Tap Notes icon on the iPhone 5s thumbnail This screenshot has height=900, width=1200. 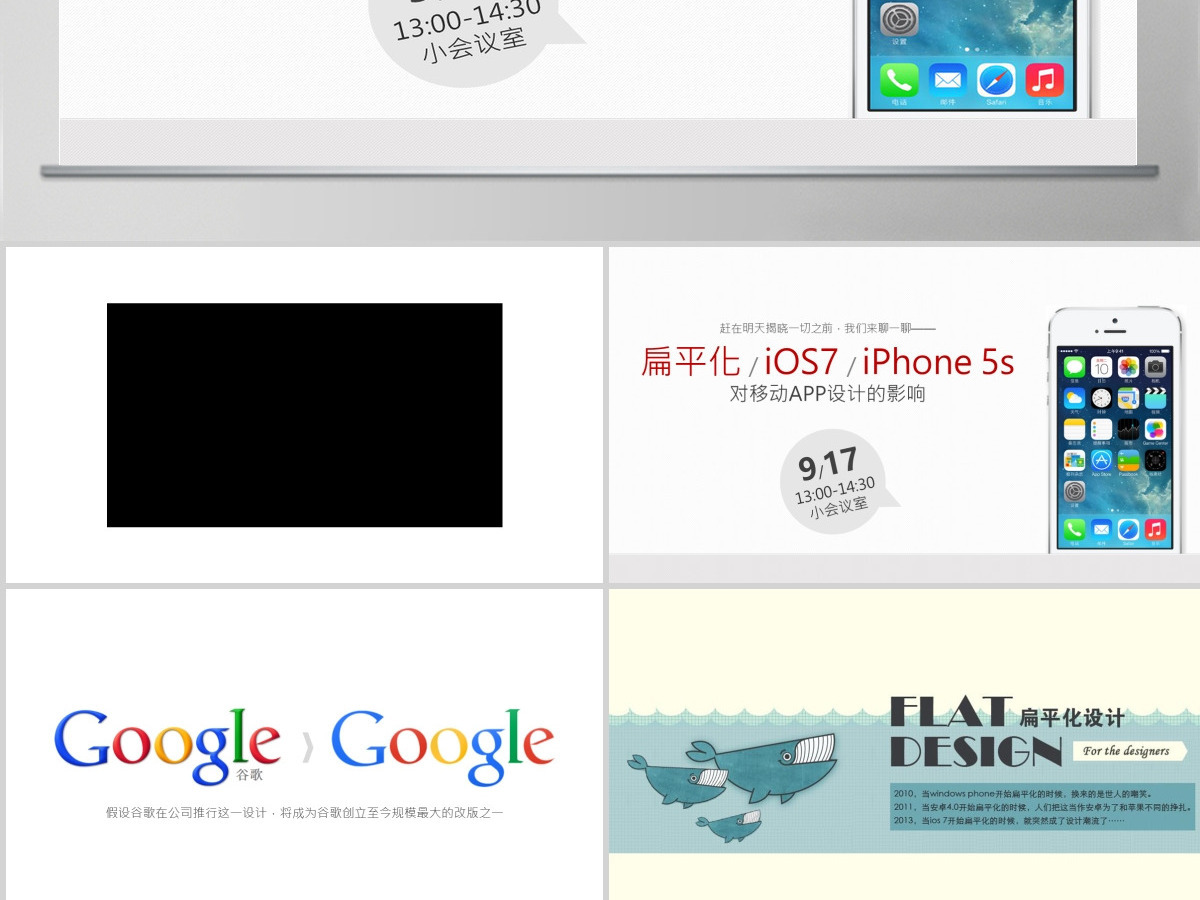1075,429
